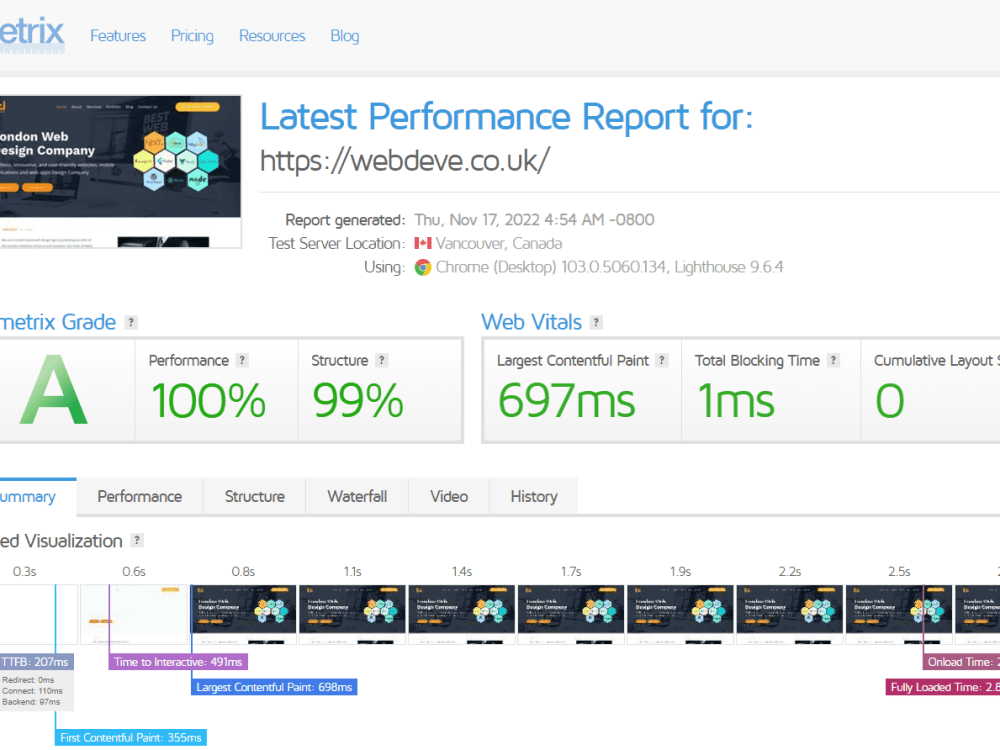This screenshot has width=1000, height=750.
Task: Click the Redirect: 0ms entry
Action: [x=28, y=680]
